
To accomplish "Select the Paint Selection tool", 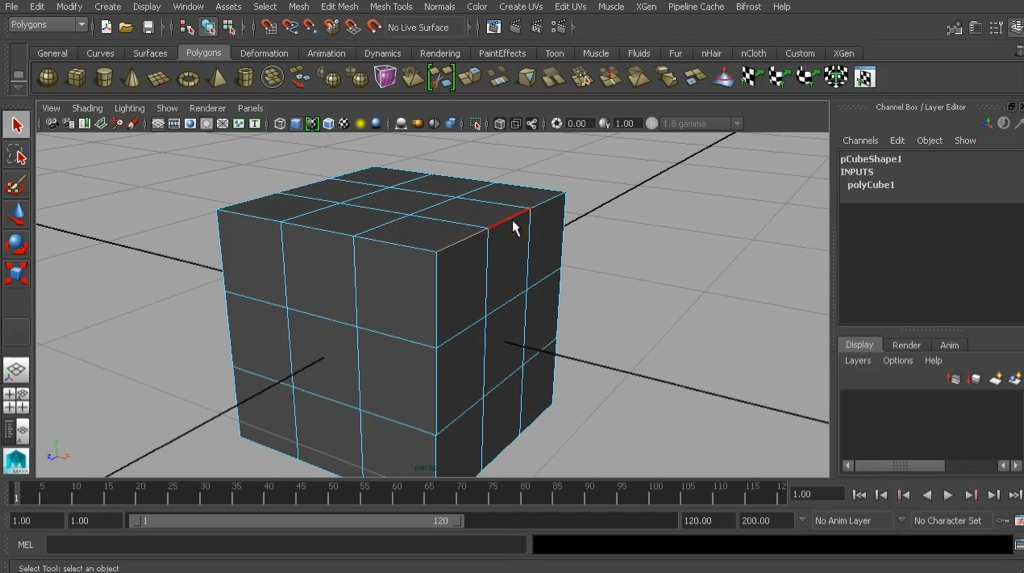I will tap(16, 185).
